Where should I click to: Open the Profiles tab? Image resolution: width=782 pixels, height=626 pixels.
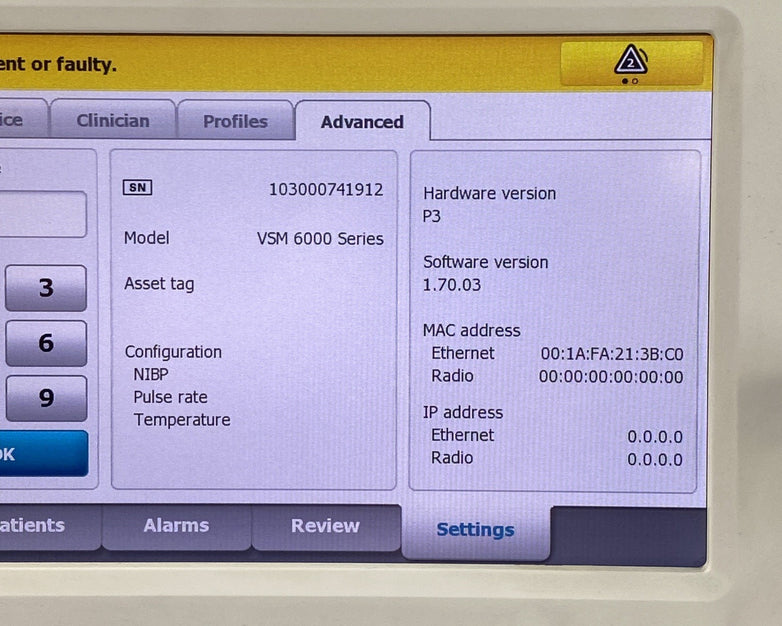[x=235, y=120]
